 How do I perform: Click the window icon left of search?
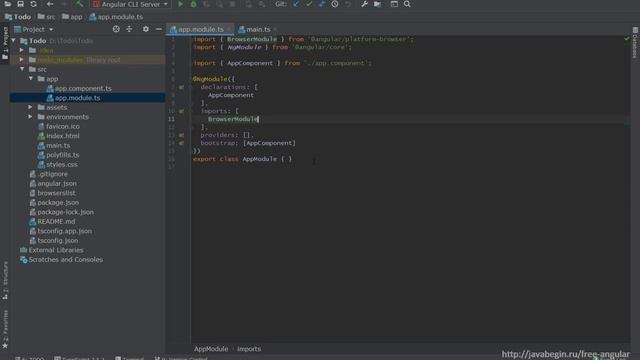[394, 4]
